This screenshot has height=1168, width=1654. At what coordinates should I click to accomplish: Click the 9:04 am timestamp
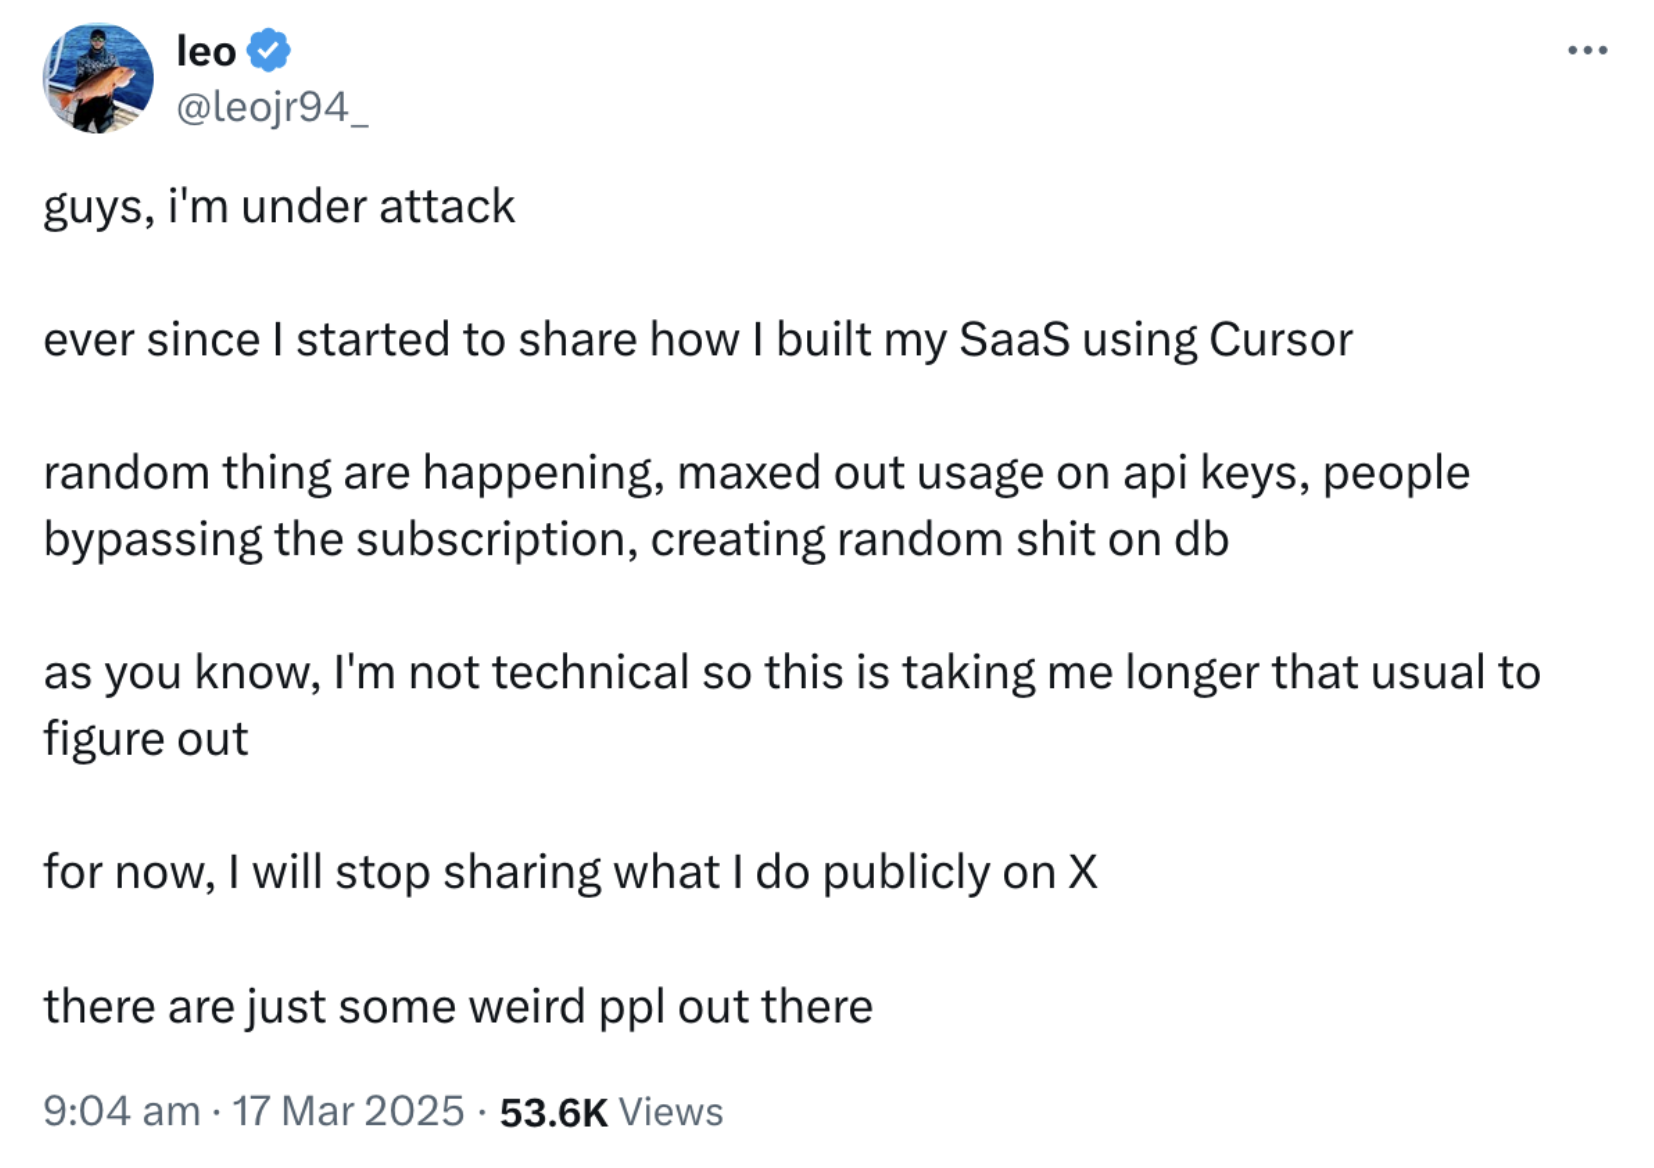121,1111
